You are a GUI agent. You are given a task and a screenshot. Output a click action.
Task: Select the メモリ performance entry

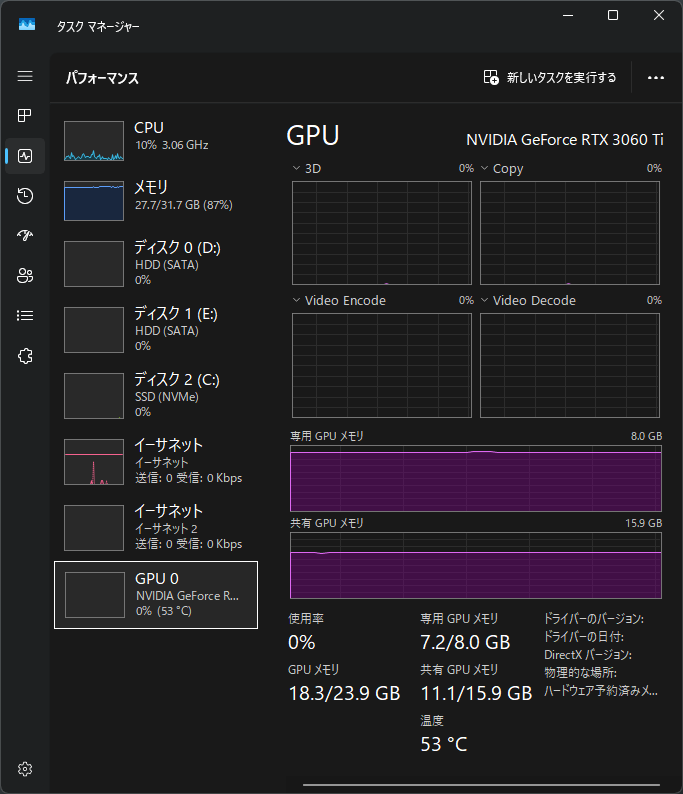[156, 201]
